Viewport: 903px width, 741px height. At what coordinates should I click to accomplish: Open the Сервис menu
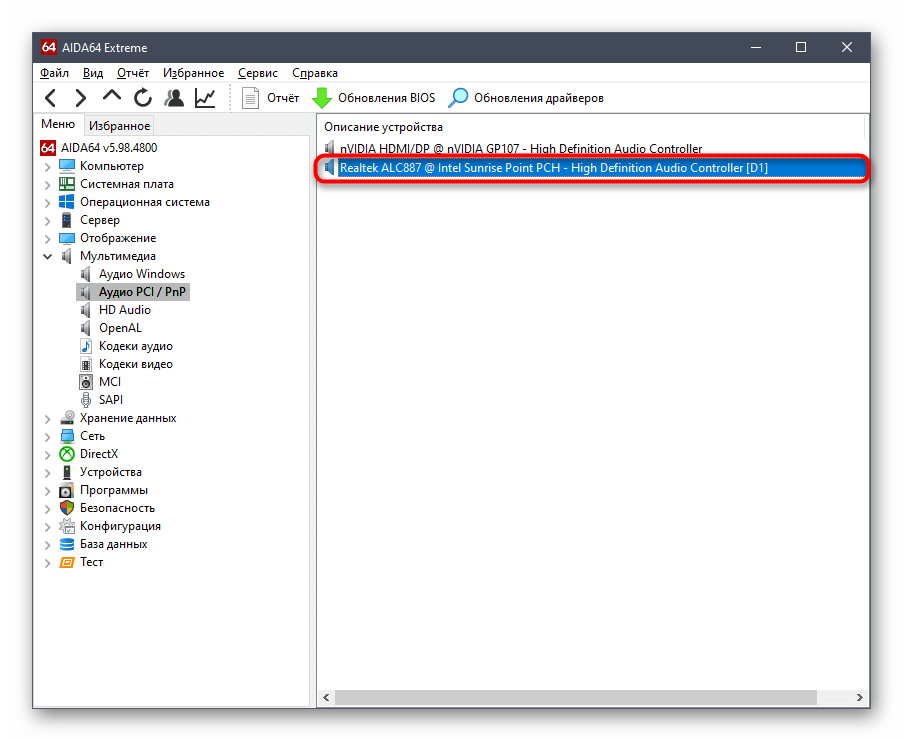258,73
